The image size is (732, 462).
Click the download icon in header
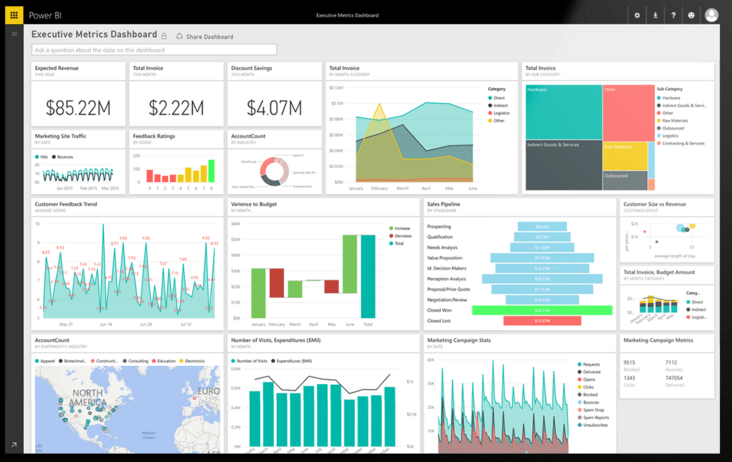tap(655, 15)
